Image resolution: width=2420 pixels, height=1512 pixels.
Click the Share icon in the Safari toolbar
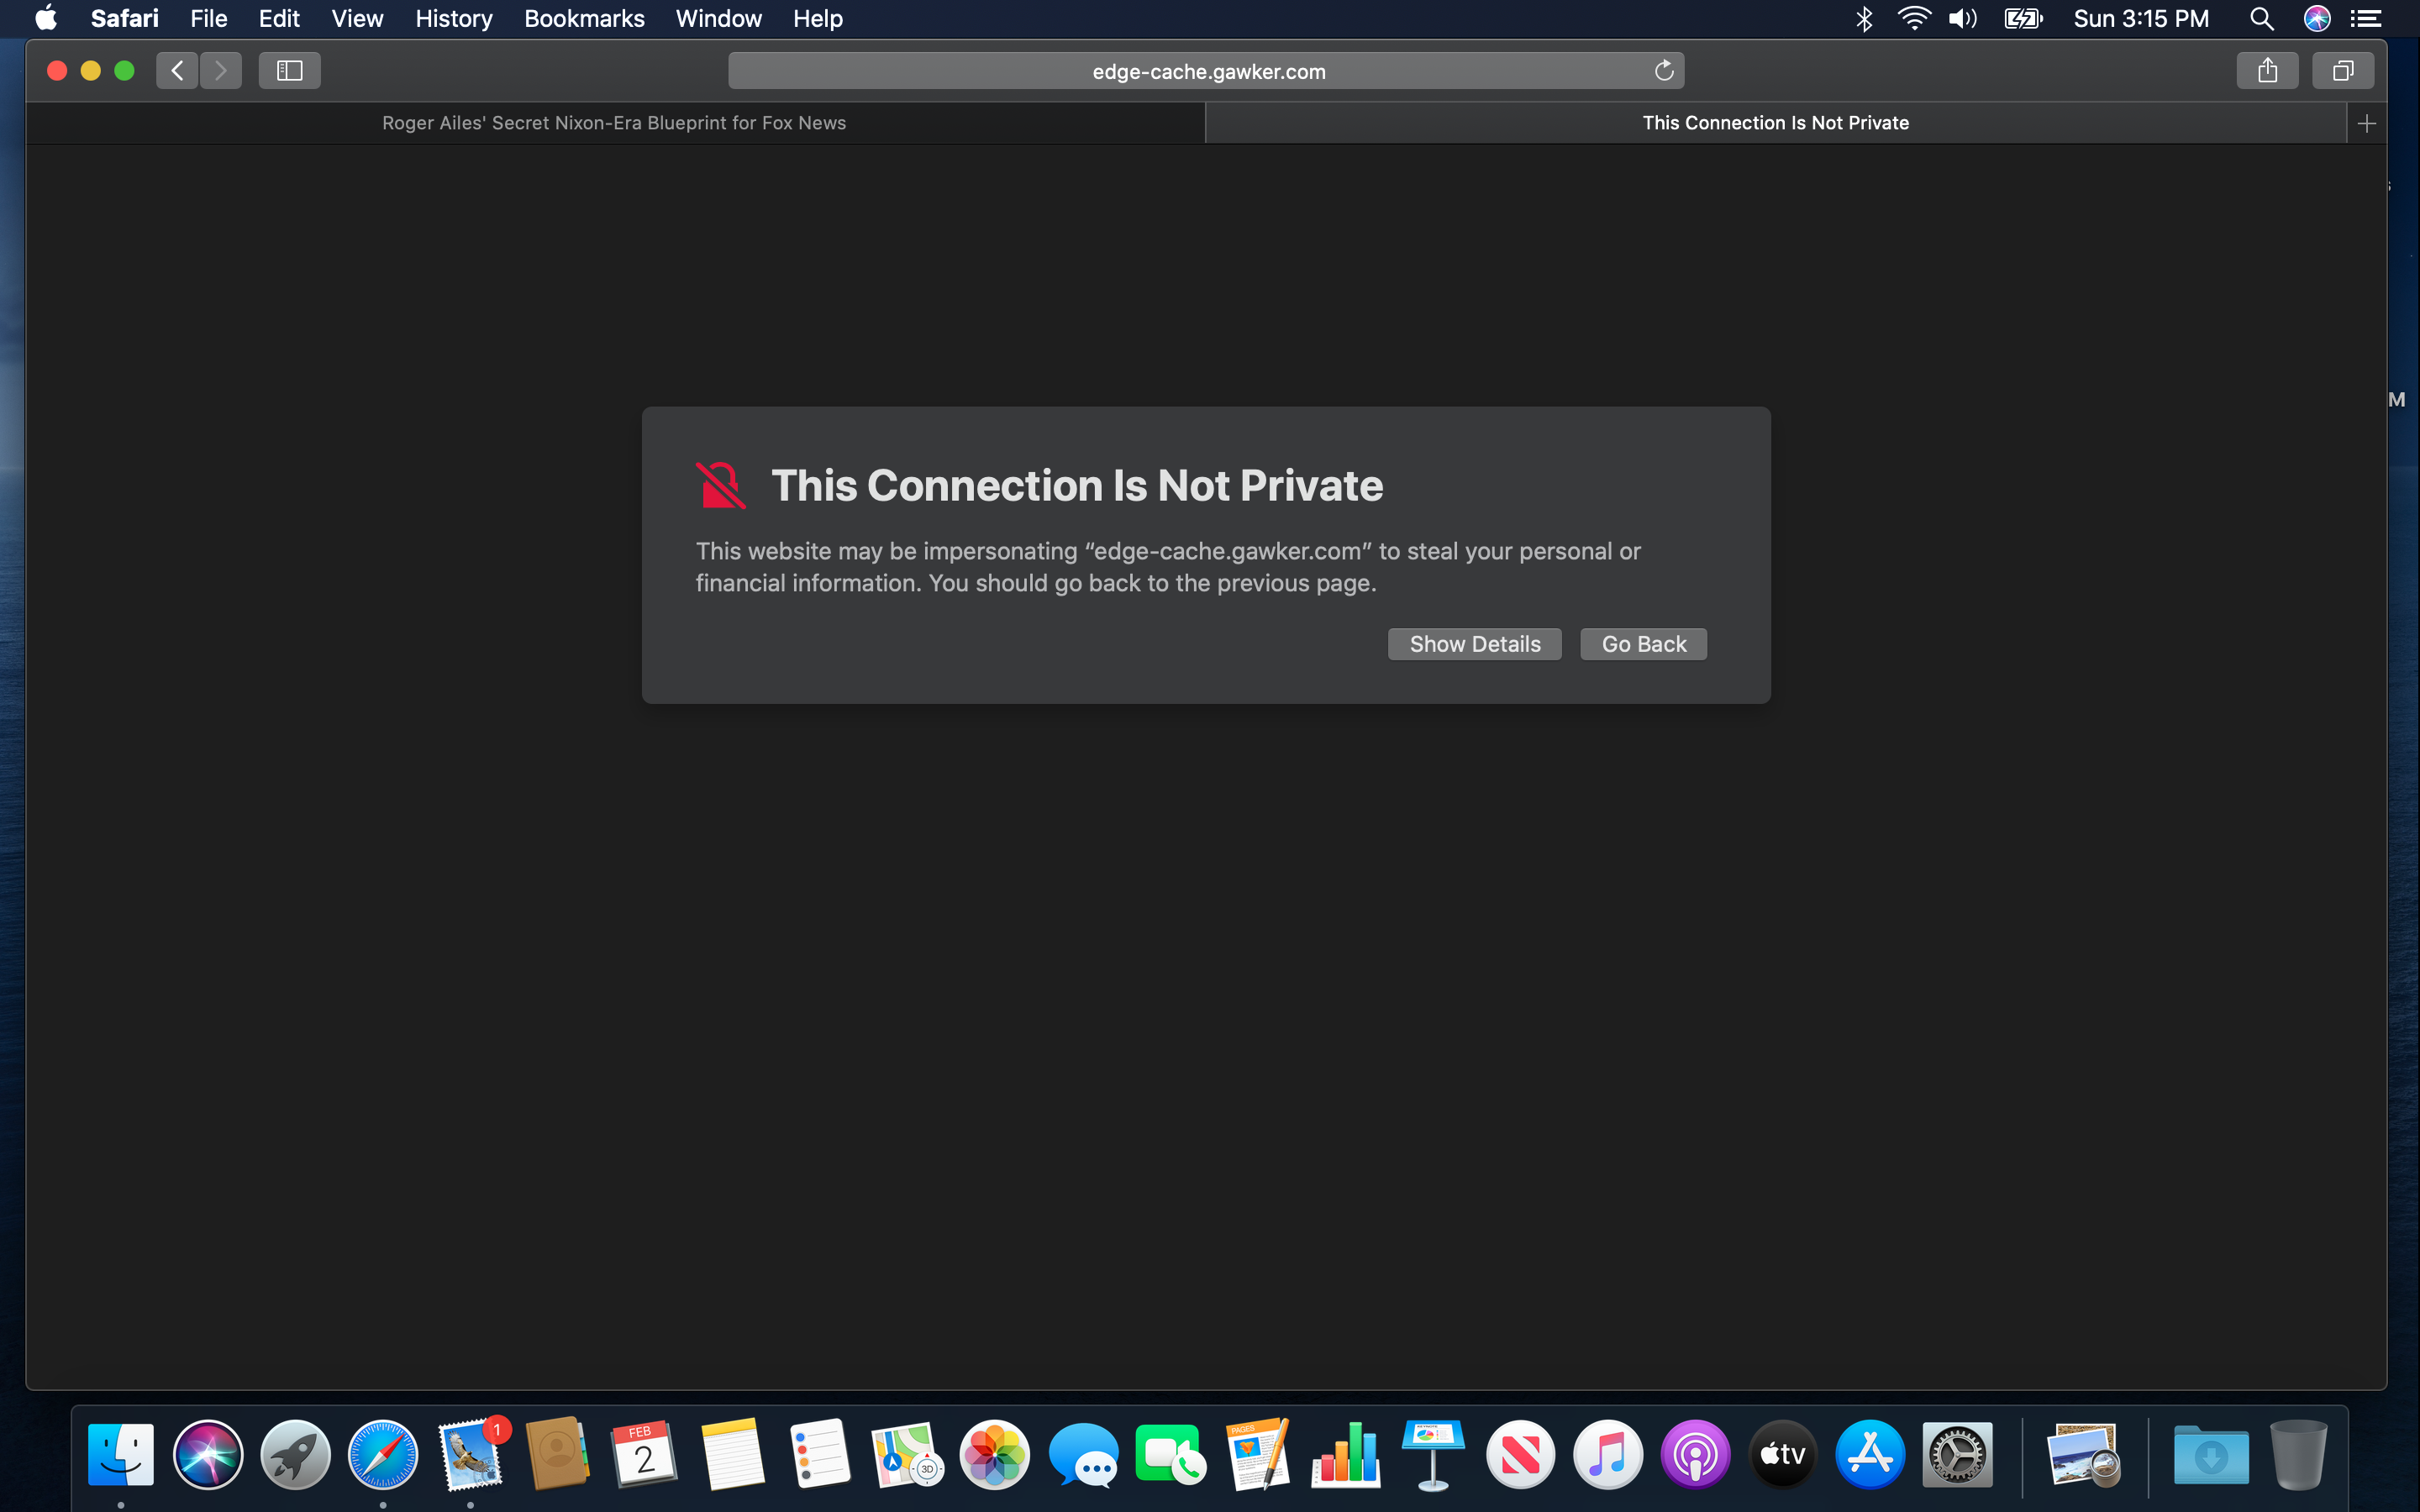coord(2267,71)
